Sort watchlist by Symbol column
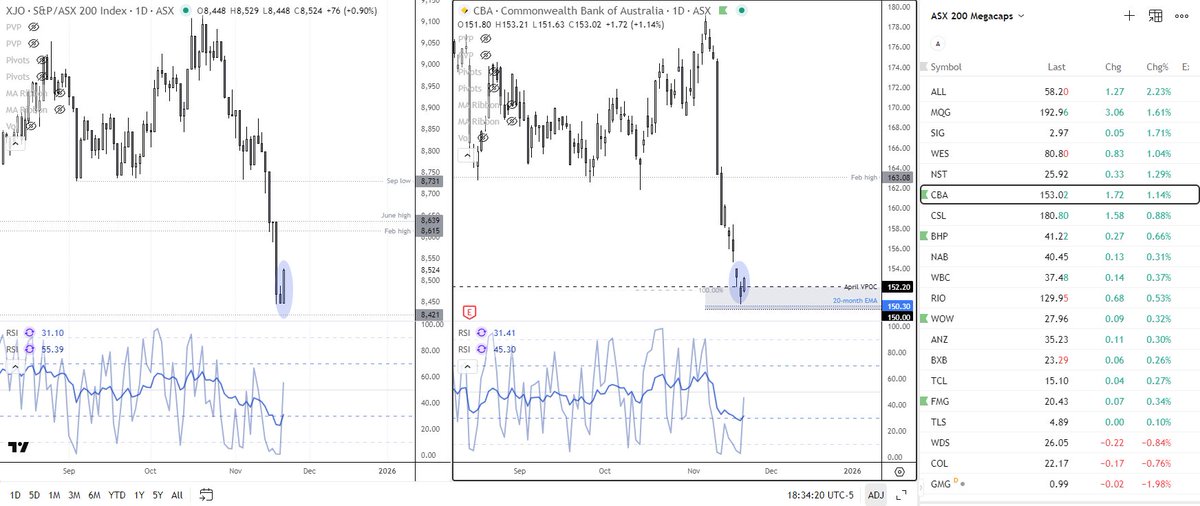Screen dimensions: 1200x506 tap(947, 67)
